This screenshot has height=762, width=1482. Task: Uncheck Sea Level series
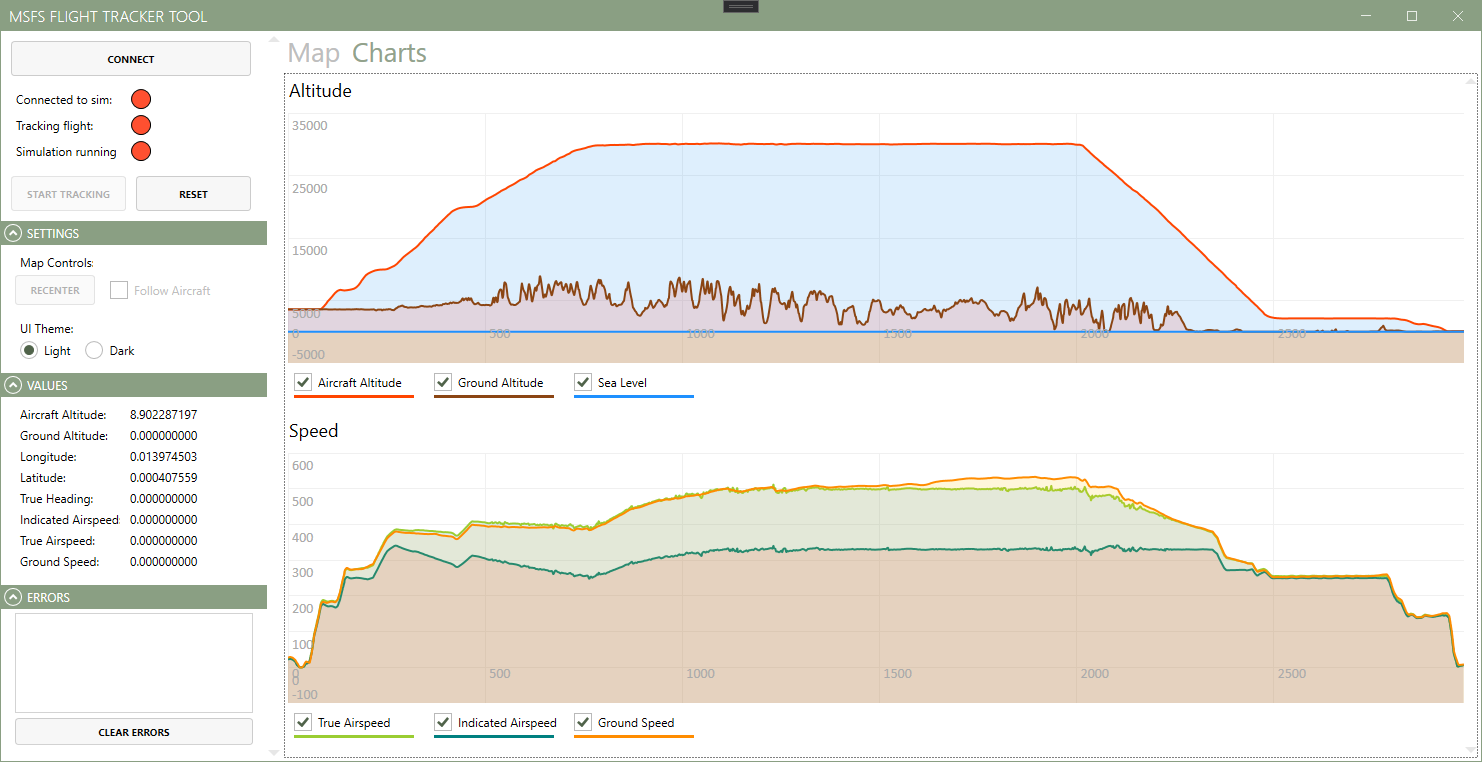pyautogui.click(x=582, y=382)
